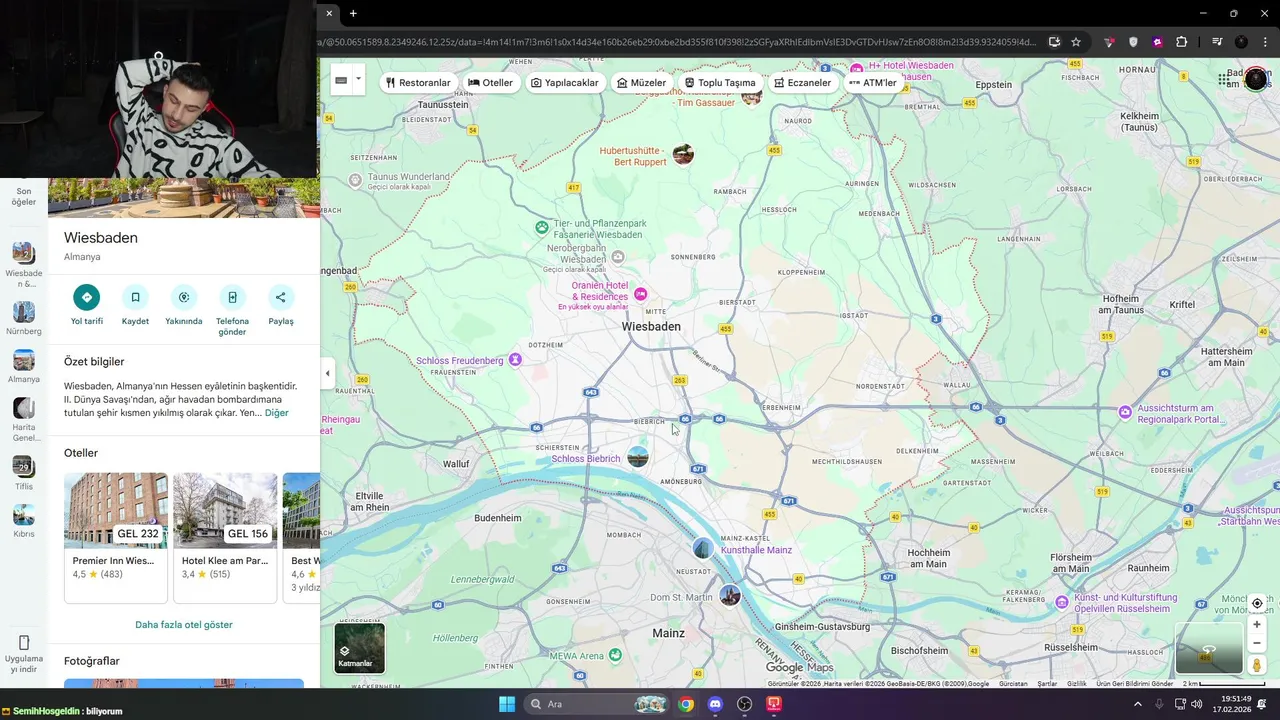Click Schloss Freudenberg map pin

tap(515, 360)
